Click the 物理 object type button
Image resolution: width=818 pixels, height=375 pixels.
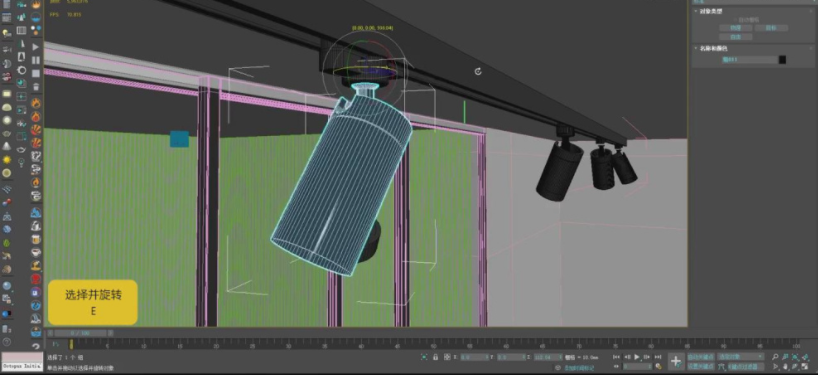click(736, 28)
